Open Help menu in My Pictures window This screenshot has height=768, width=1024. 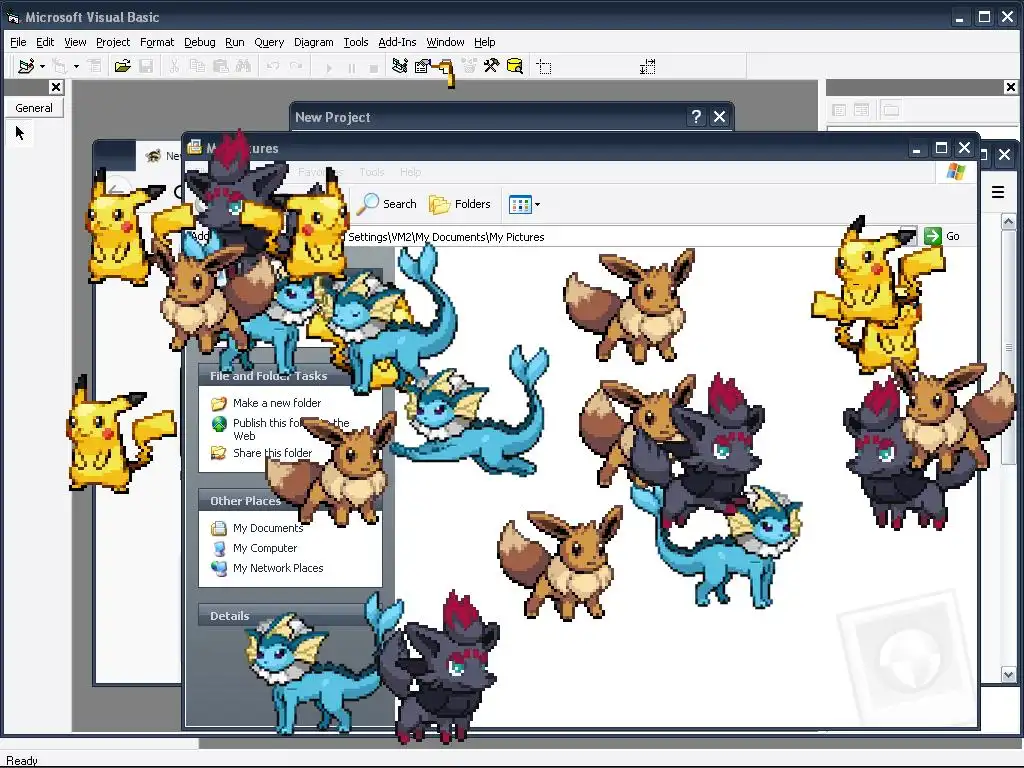click(410, 172)
